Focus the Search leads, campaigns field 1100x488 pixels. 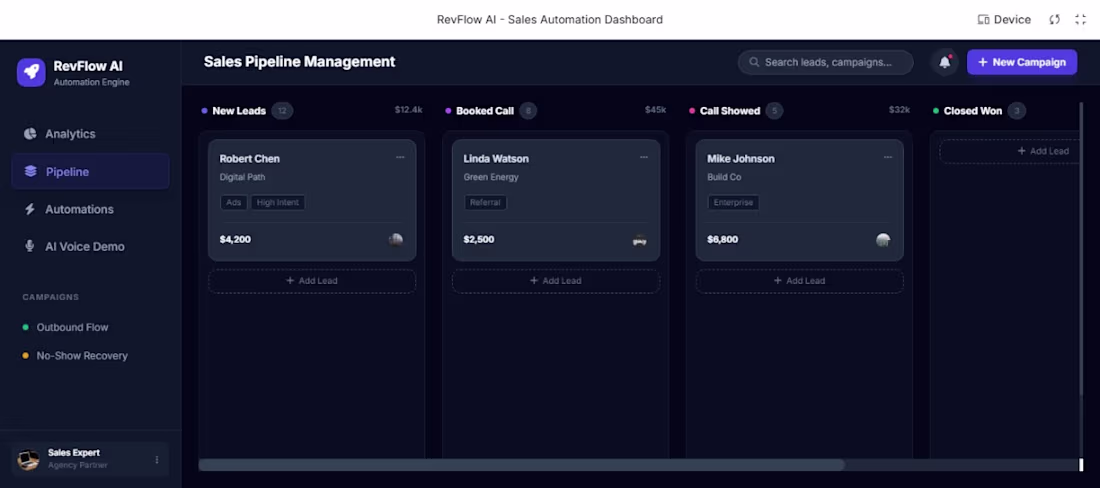[x=826, y=62]
